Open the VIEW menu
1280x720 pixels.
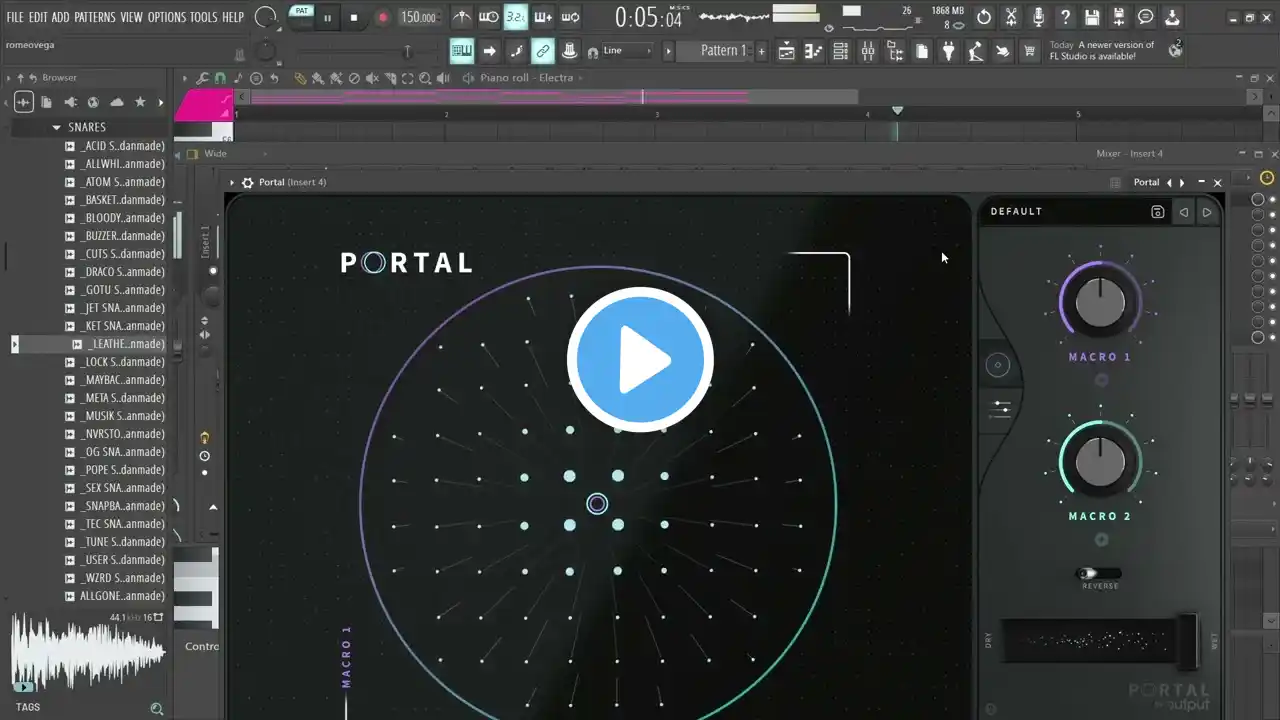click(131, 17)
